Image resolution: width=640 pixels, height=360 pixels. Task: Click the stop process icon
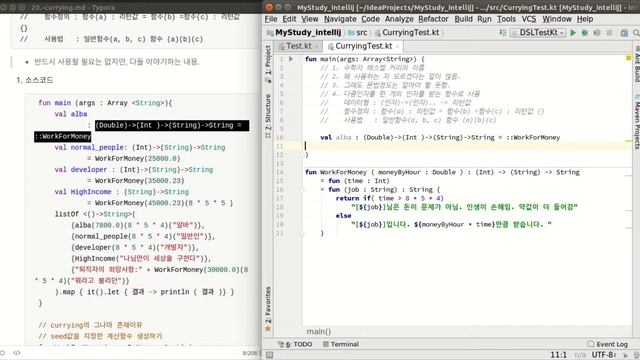(x=609, y=33)
